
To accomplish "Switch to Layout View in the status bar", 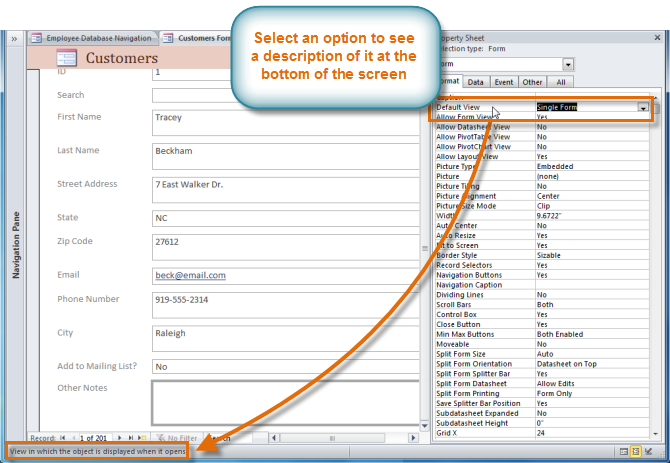I will point(636,451).
